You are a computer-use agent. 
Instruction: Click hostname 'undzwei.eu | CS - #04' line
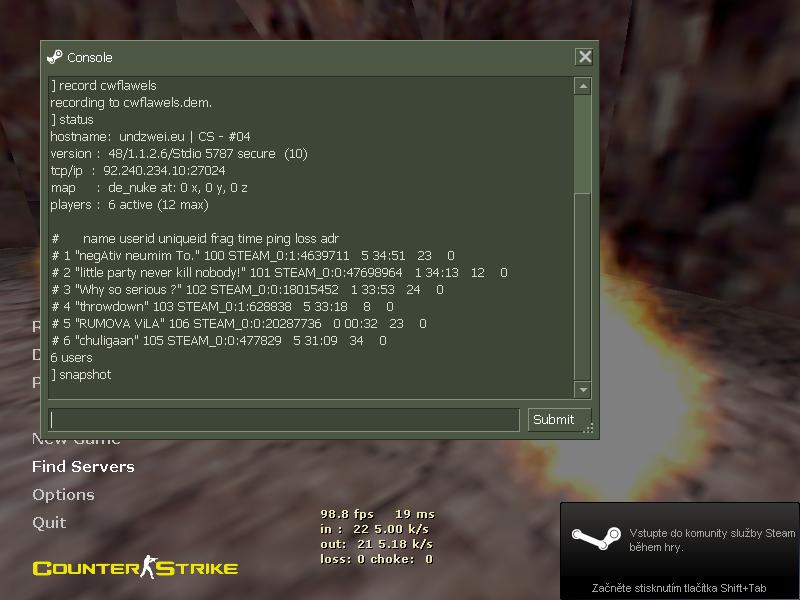click(x=151, y=137)
